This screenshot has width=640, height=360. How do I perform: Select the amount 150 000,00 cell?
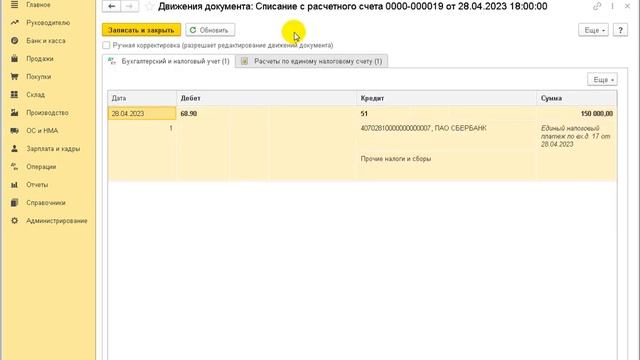(x=577, y=113)
